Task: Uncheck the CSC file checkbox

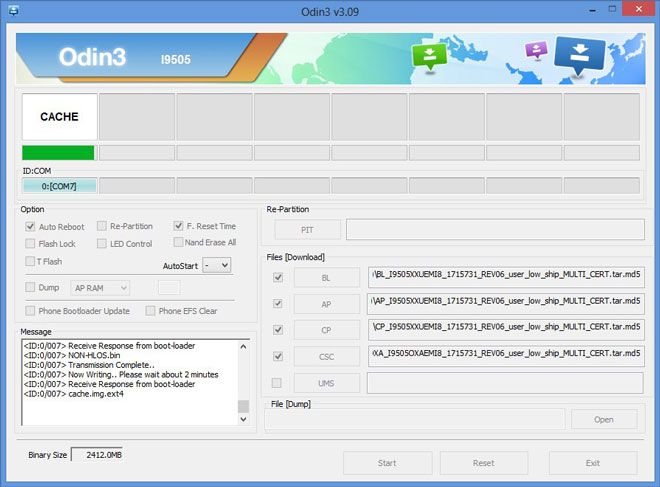Action: (278, 357)
